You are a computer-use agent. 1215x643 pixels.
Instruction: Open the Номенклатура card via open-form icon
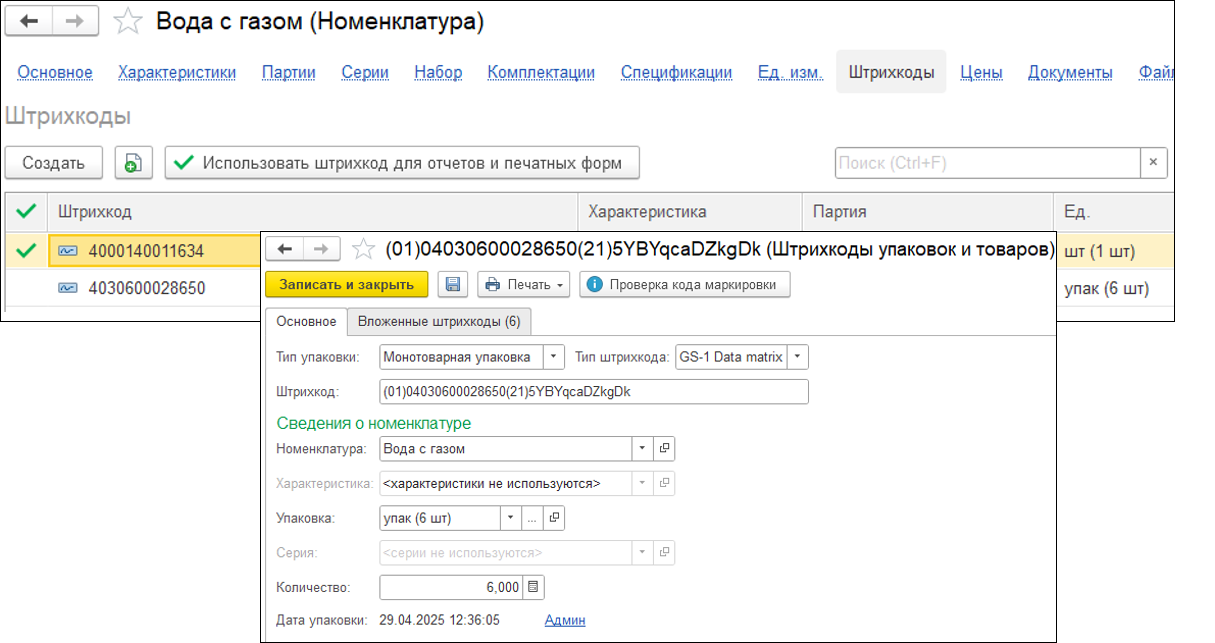pos(663,448)
